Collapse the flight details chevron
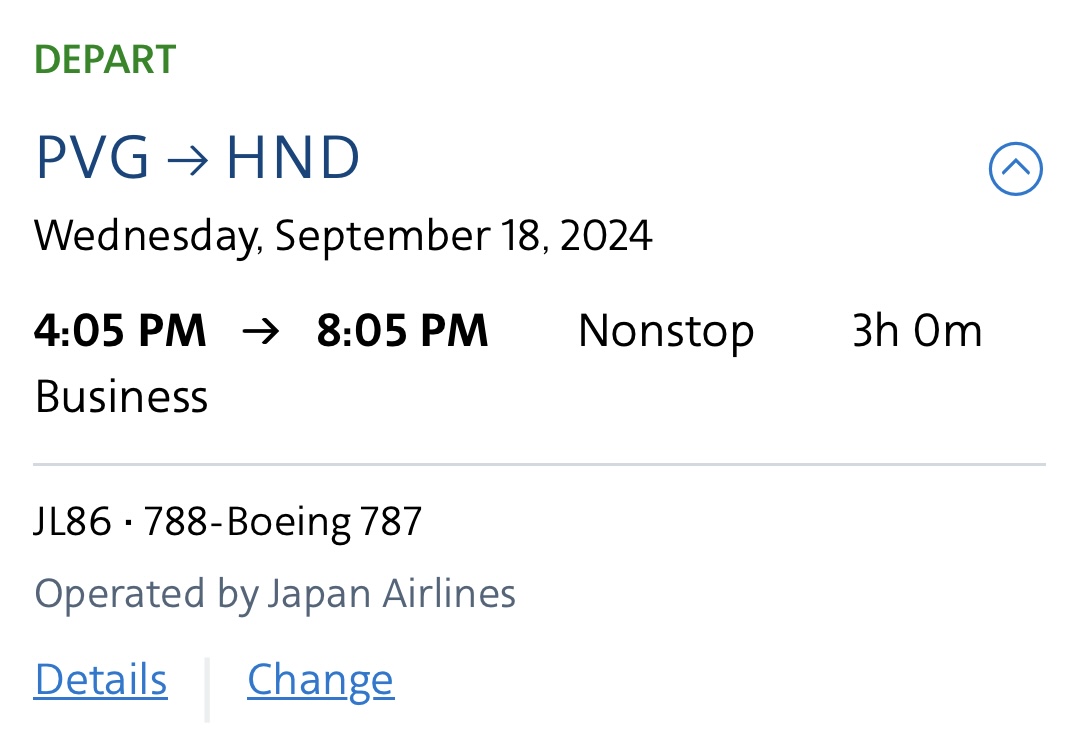The width and height of the screenshot is (1087, 755). point(1015,169)
